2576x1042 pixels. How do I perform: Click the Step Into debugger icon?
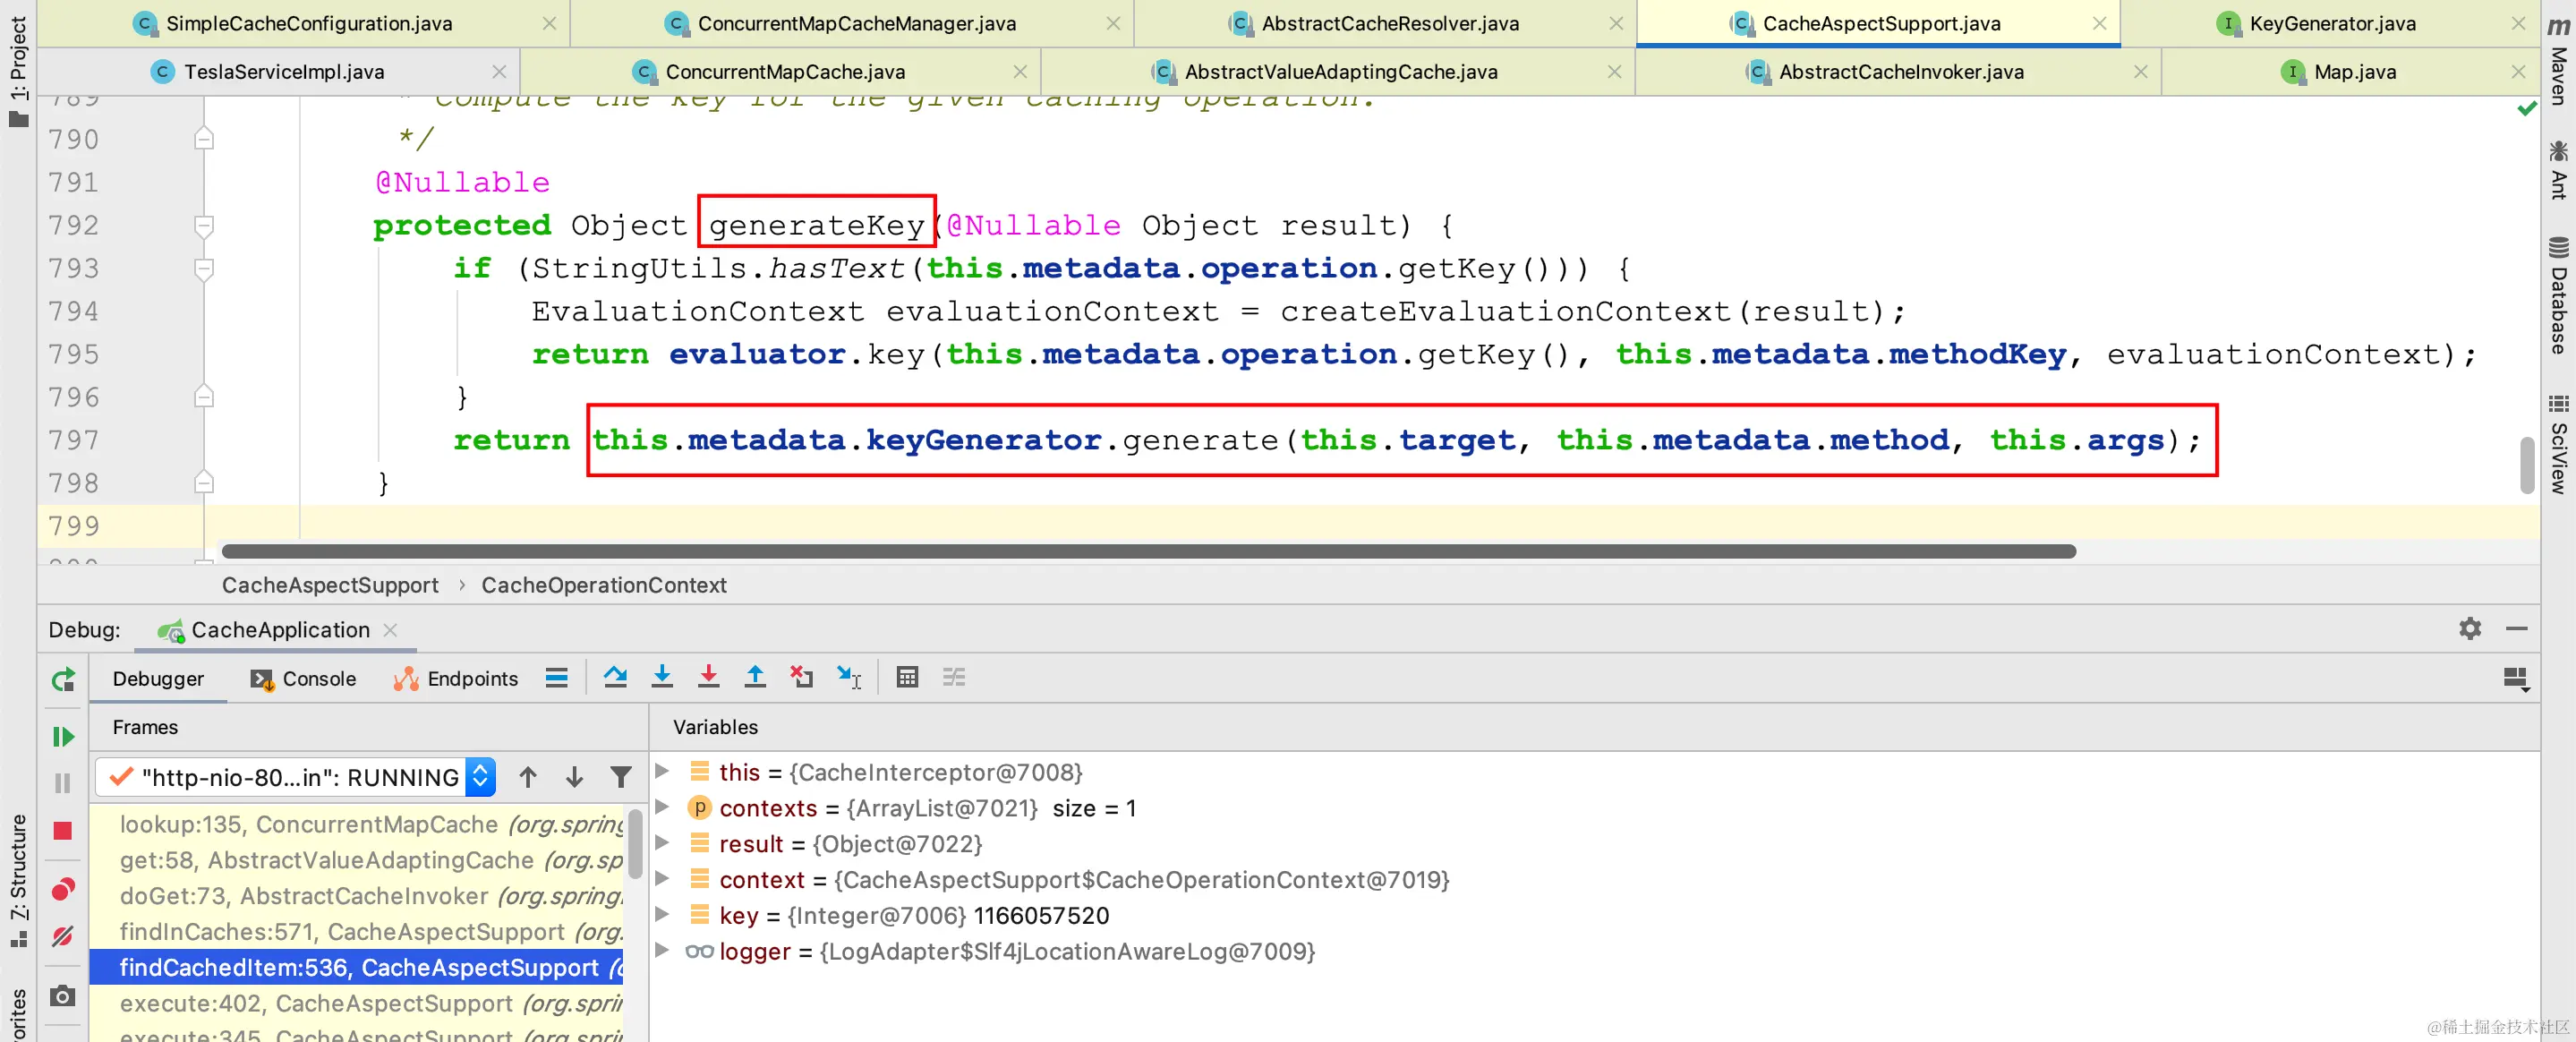tap(662, 677)
